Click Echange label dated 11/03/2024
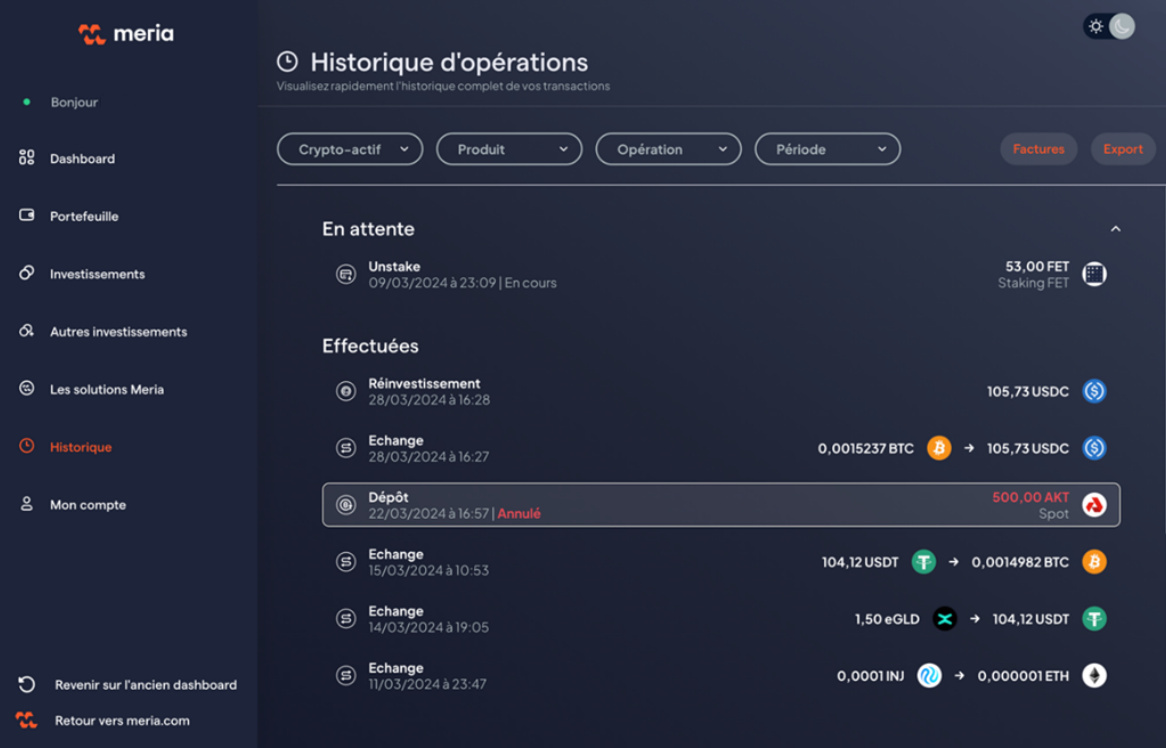Image resolution: width=1166 pixels, height=748 pixels. pyautogui.click(x=396, y=668)
